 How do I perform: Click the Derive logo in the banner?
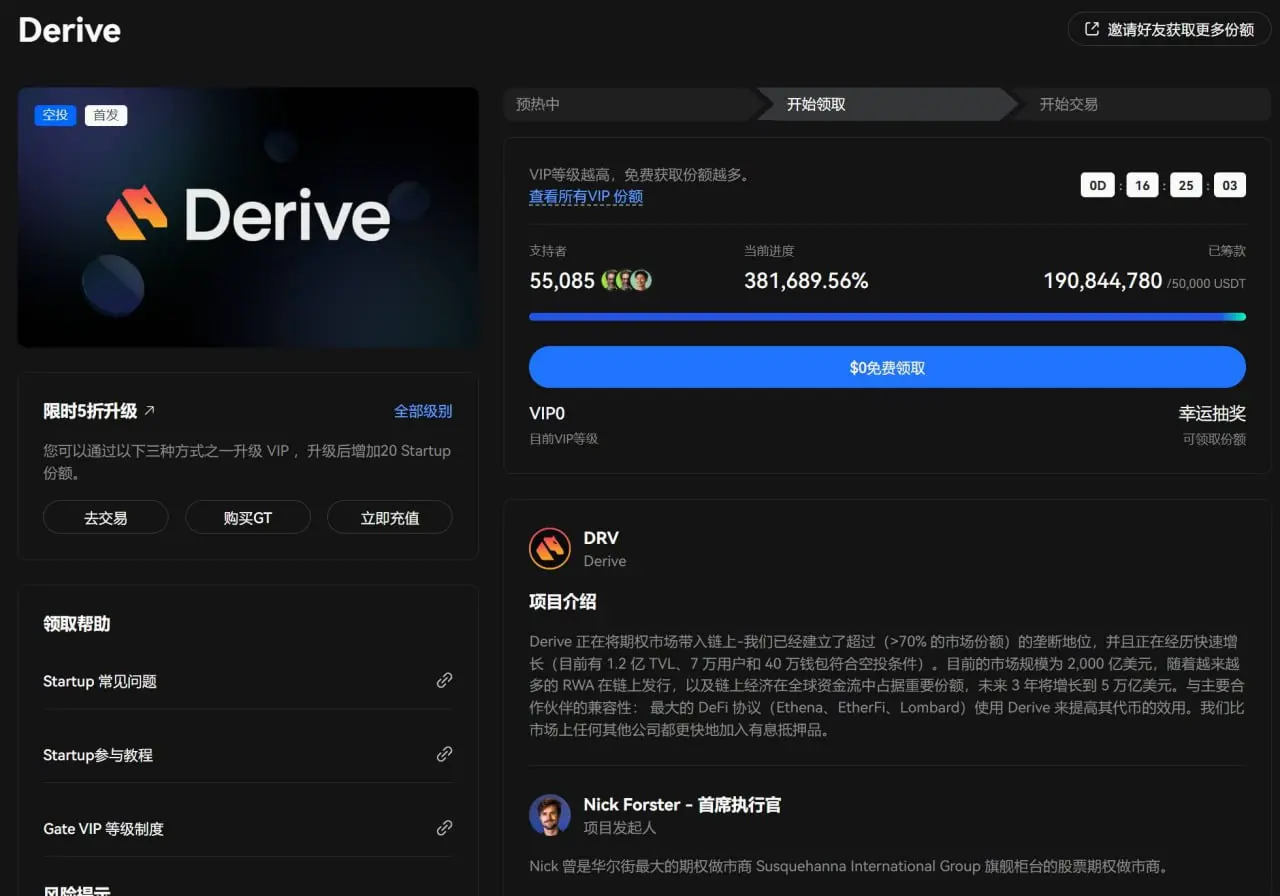pos(248,214)
